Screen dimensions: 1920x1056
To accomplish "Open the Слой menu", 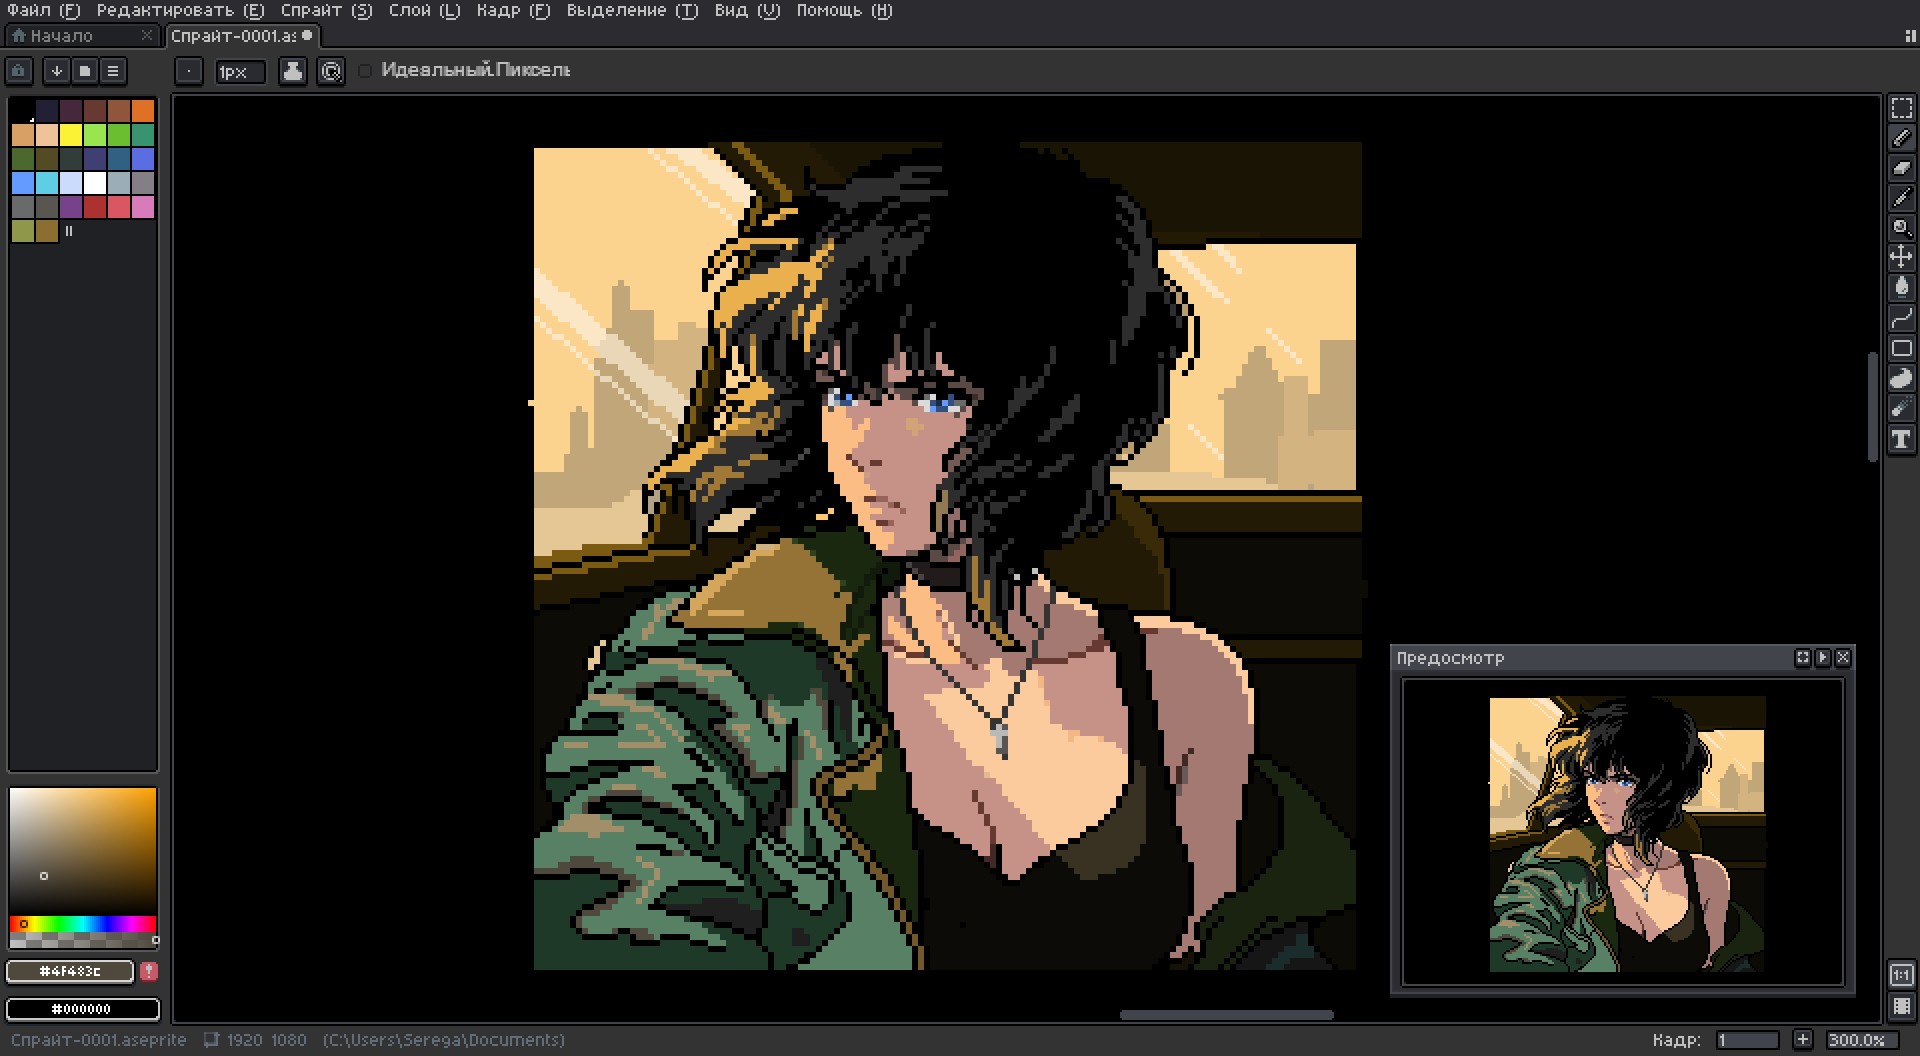I will point(425,11).
